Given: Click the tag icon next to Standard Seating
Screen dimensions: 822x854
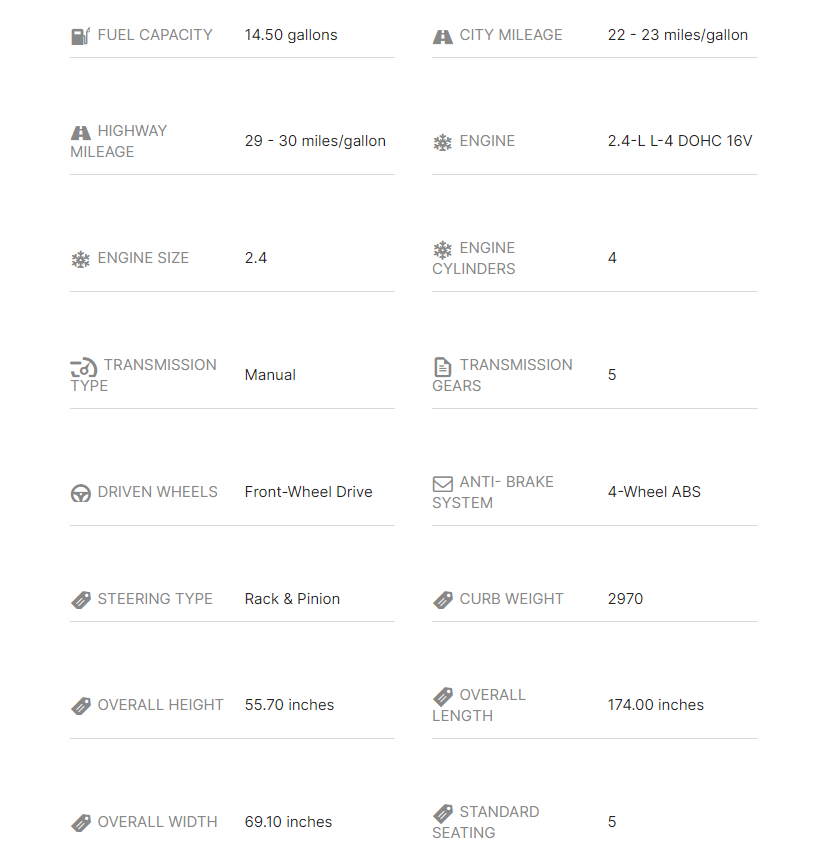Looking at the screenshot, I should pos(443,813).
